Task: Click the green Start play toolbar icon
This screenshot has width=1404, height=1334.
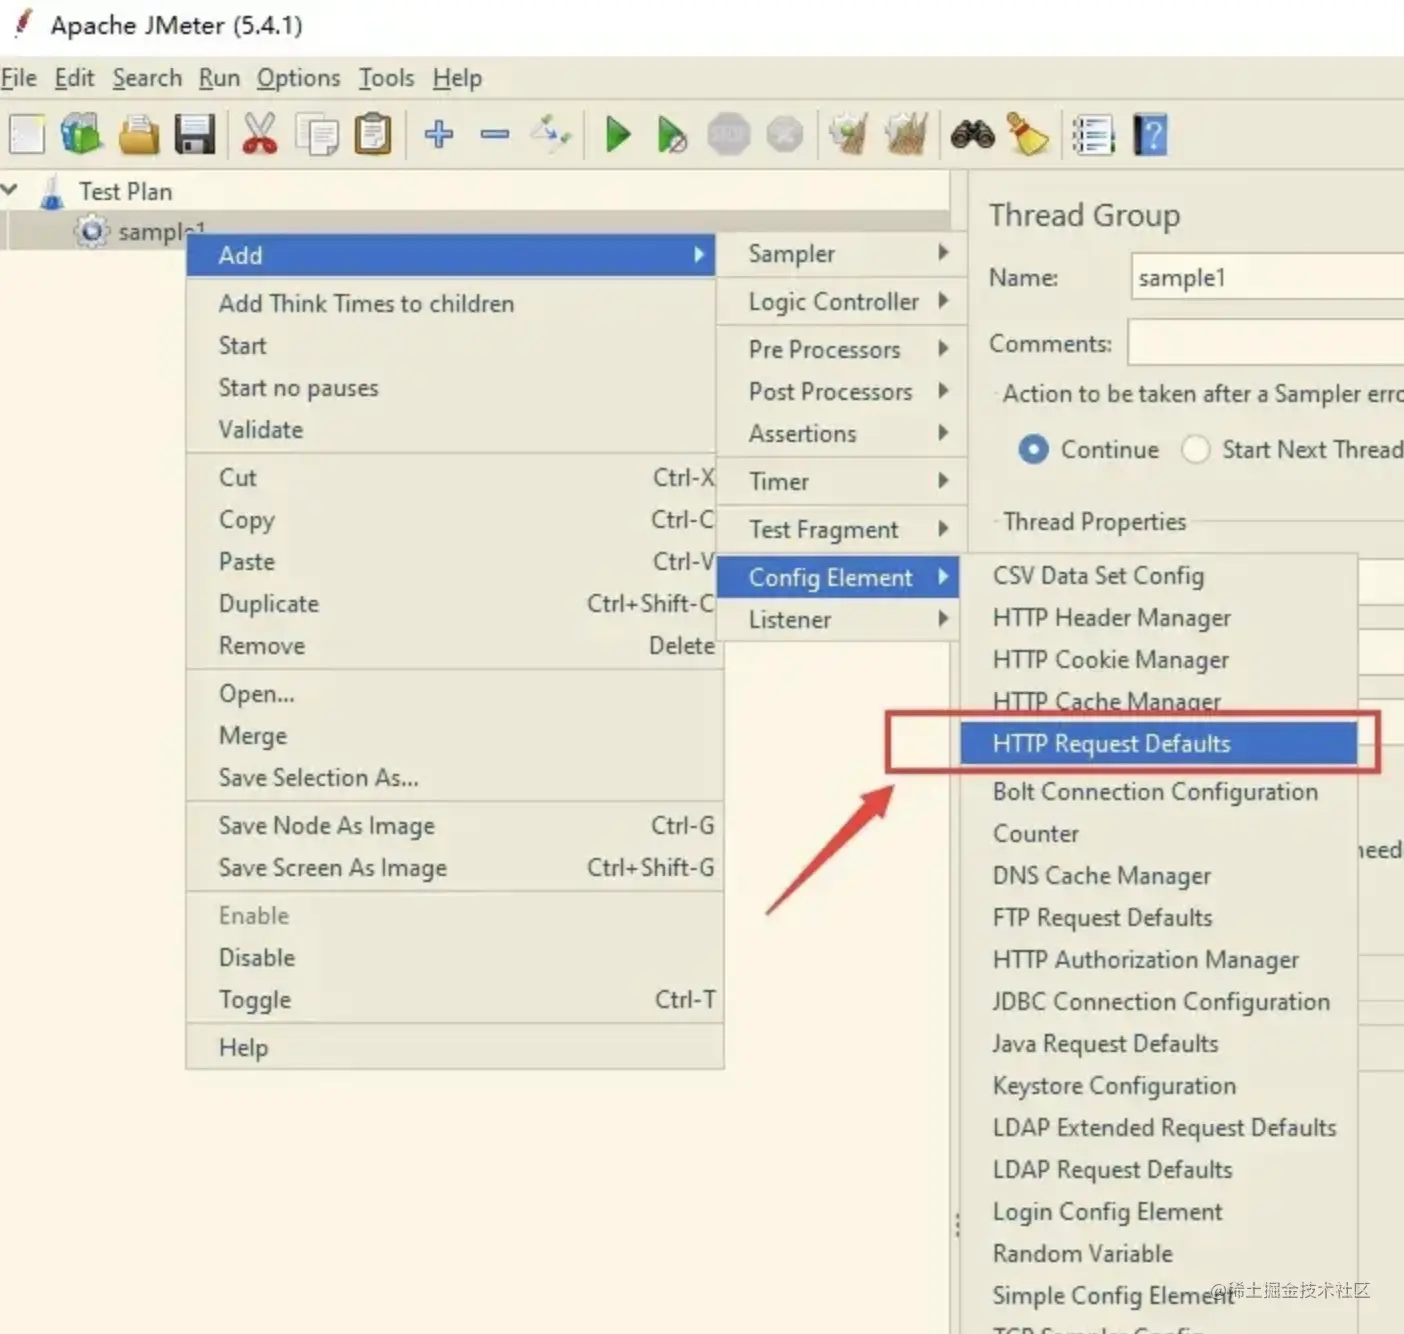Action: 617,134
